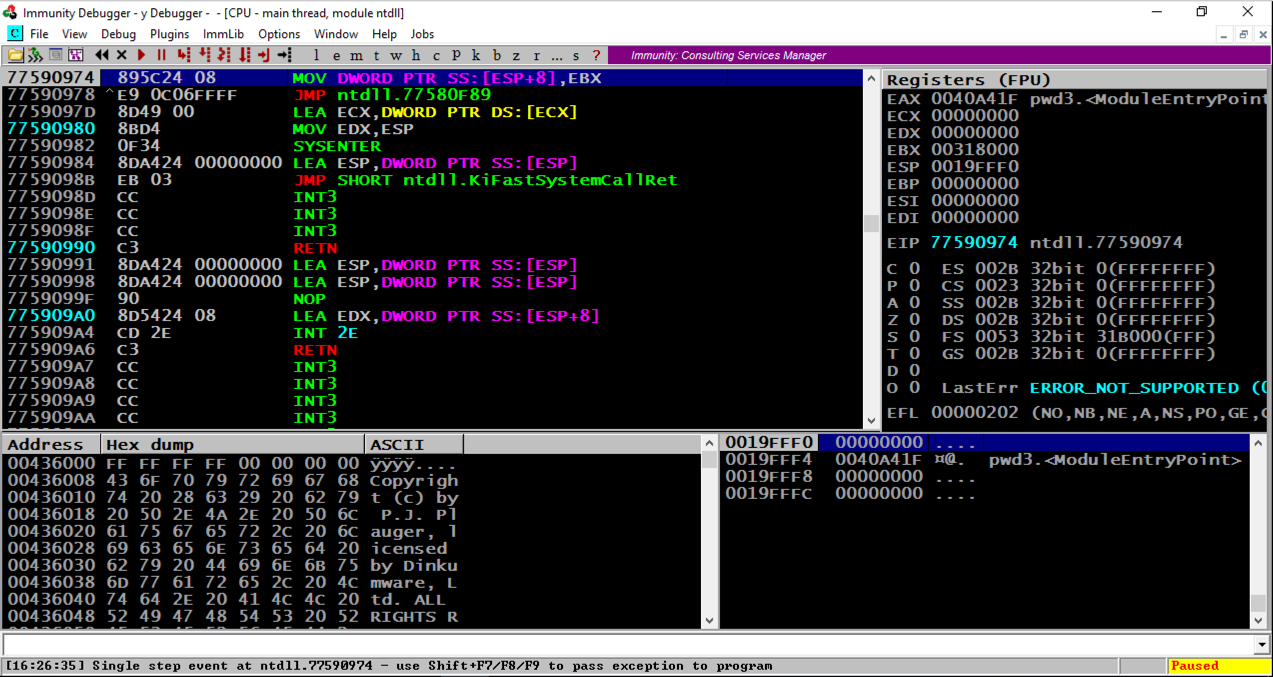This screenshot has width=1273, height=677.
Task: Open breakpoints window with the 'b' button
Action: tap(497, 55)
